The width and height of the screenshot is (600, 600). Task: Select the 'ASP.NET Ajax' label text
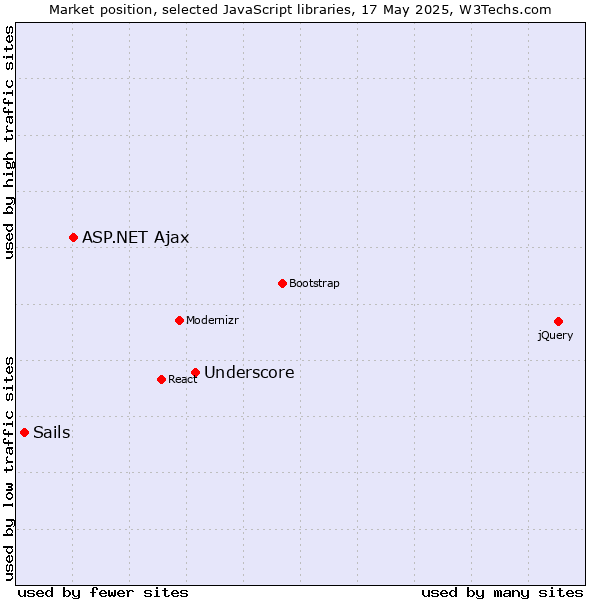coord(135,238)
